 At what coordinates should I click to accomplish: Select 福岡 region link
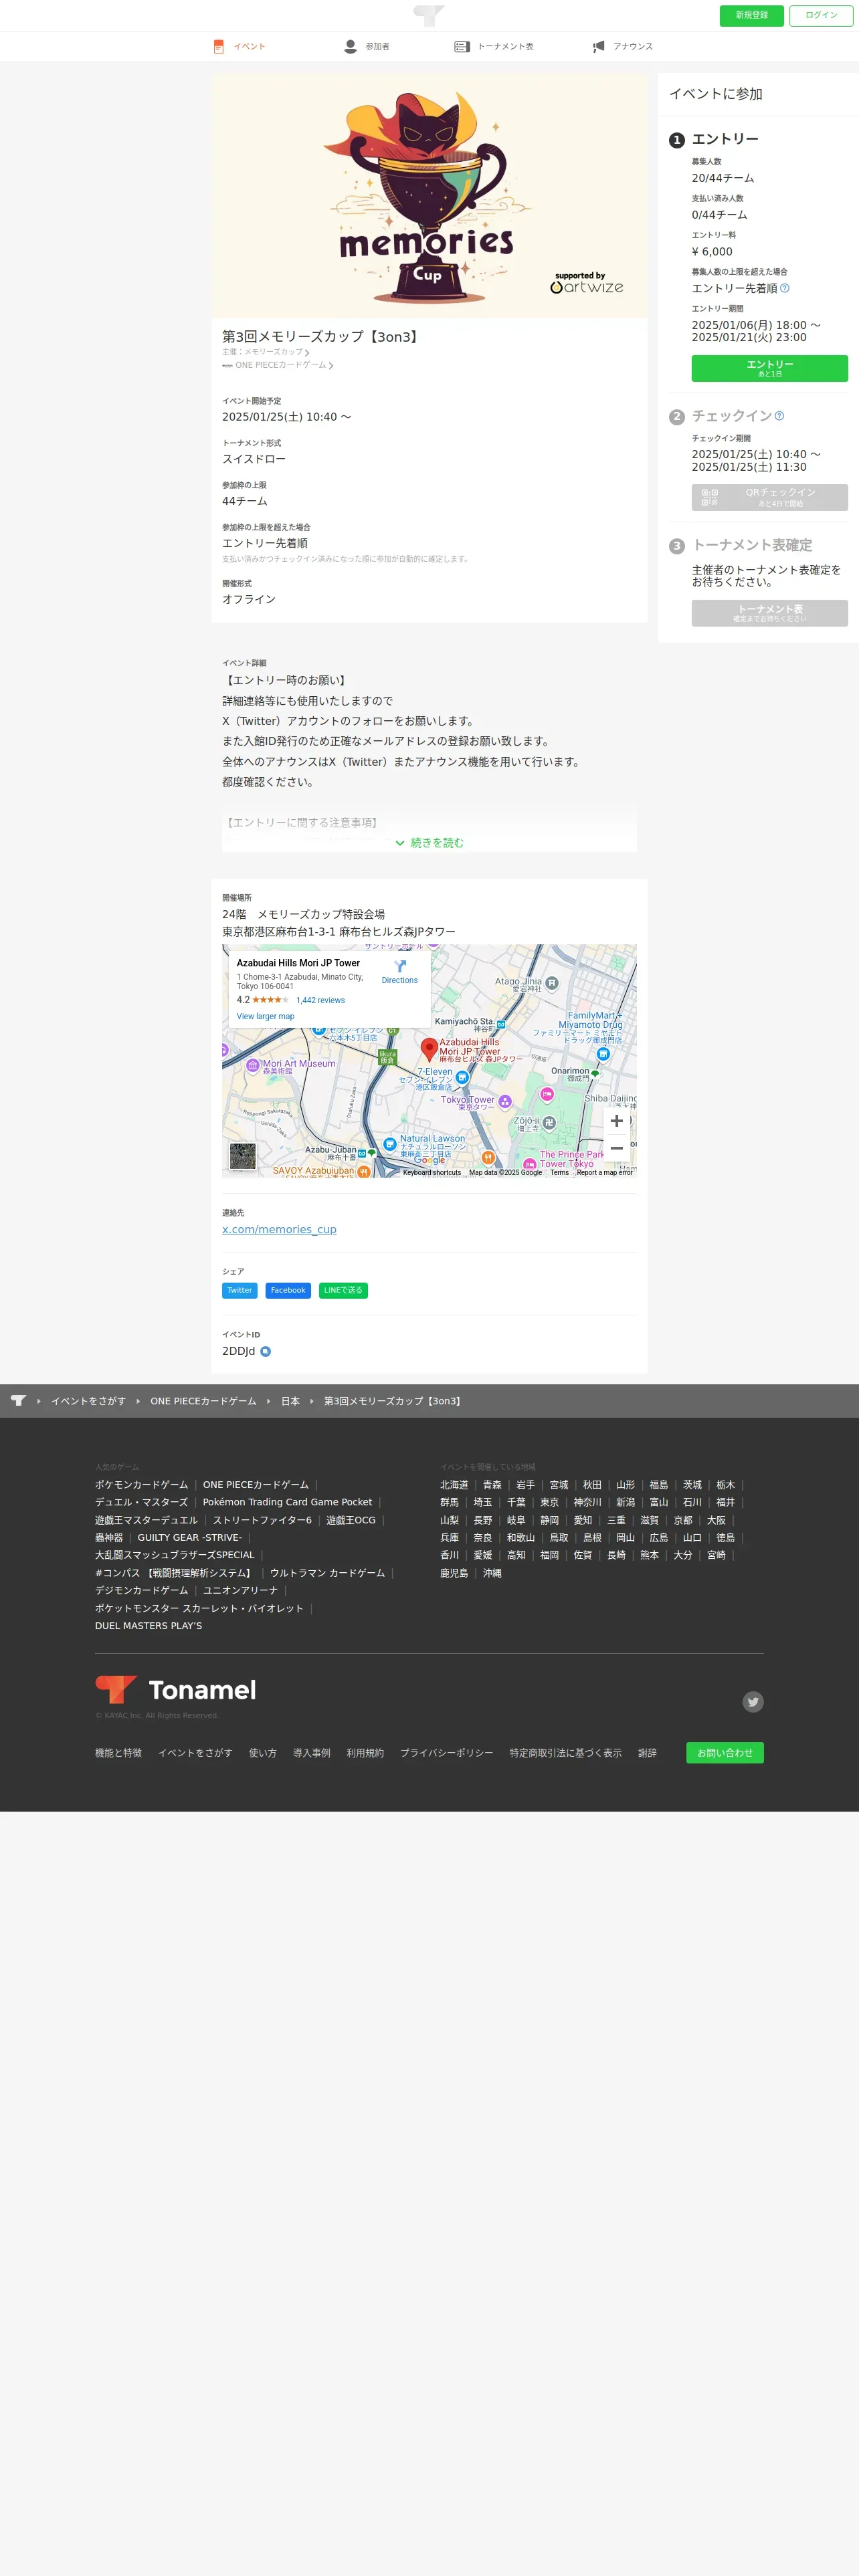pos(549,1555)
